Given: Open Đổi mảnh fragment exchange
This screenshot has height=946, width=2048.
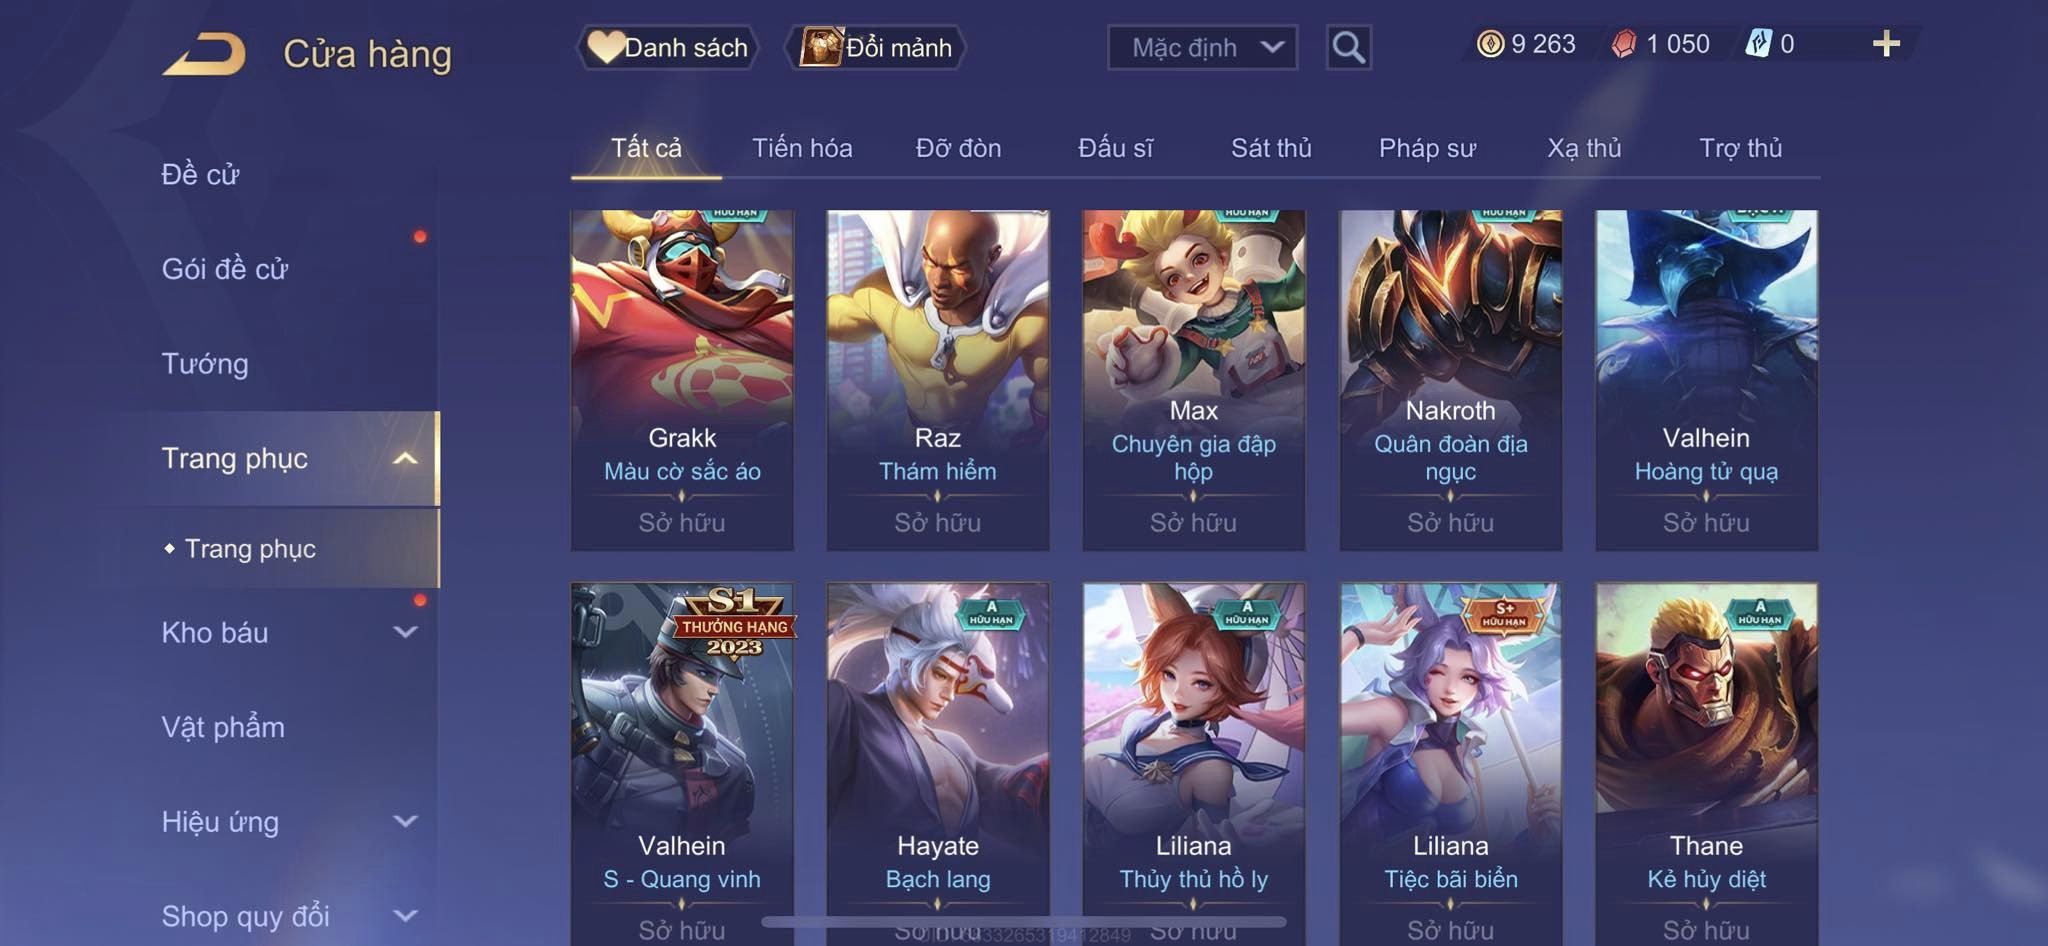Looking at the screenshot, I should (x=876, y=47).
